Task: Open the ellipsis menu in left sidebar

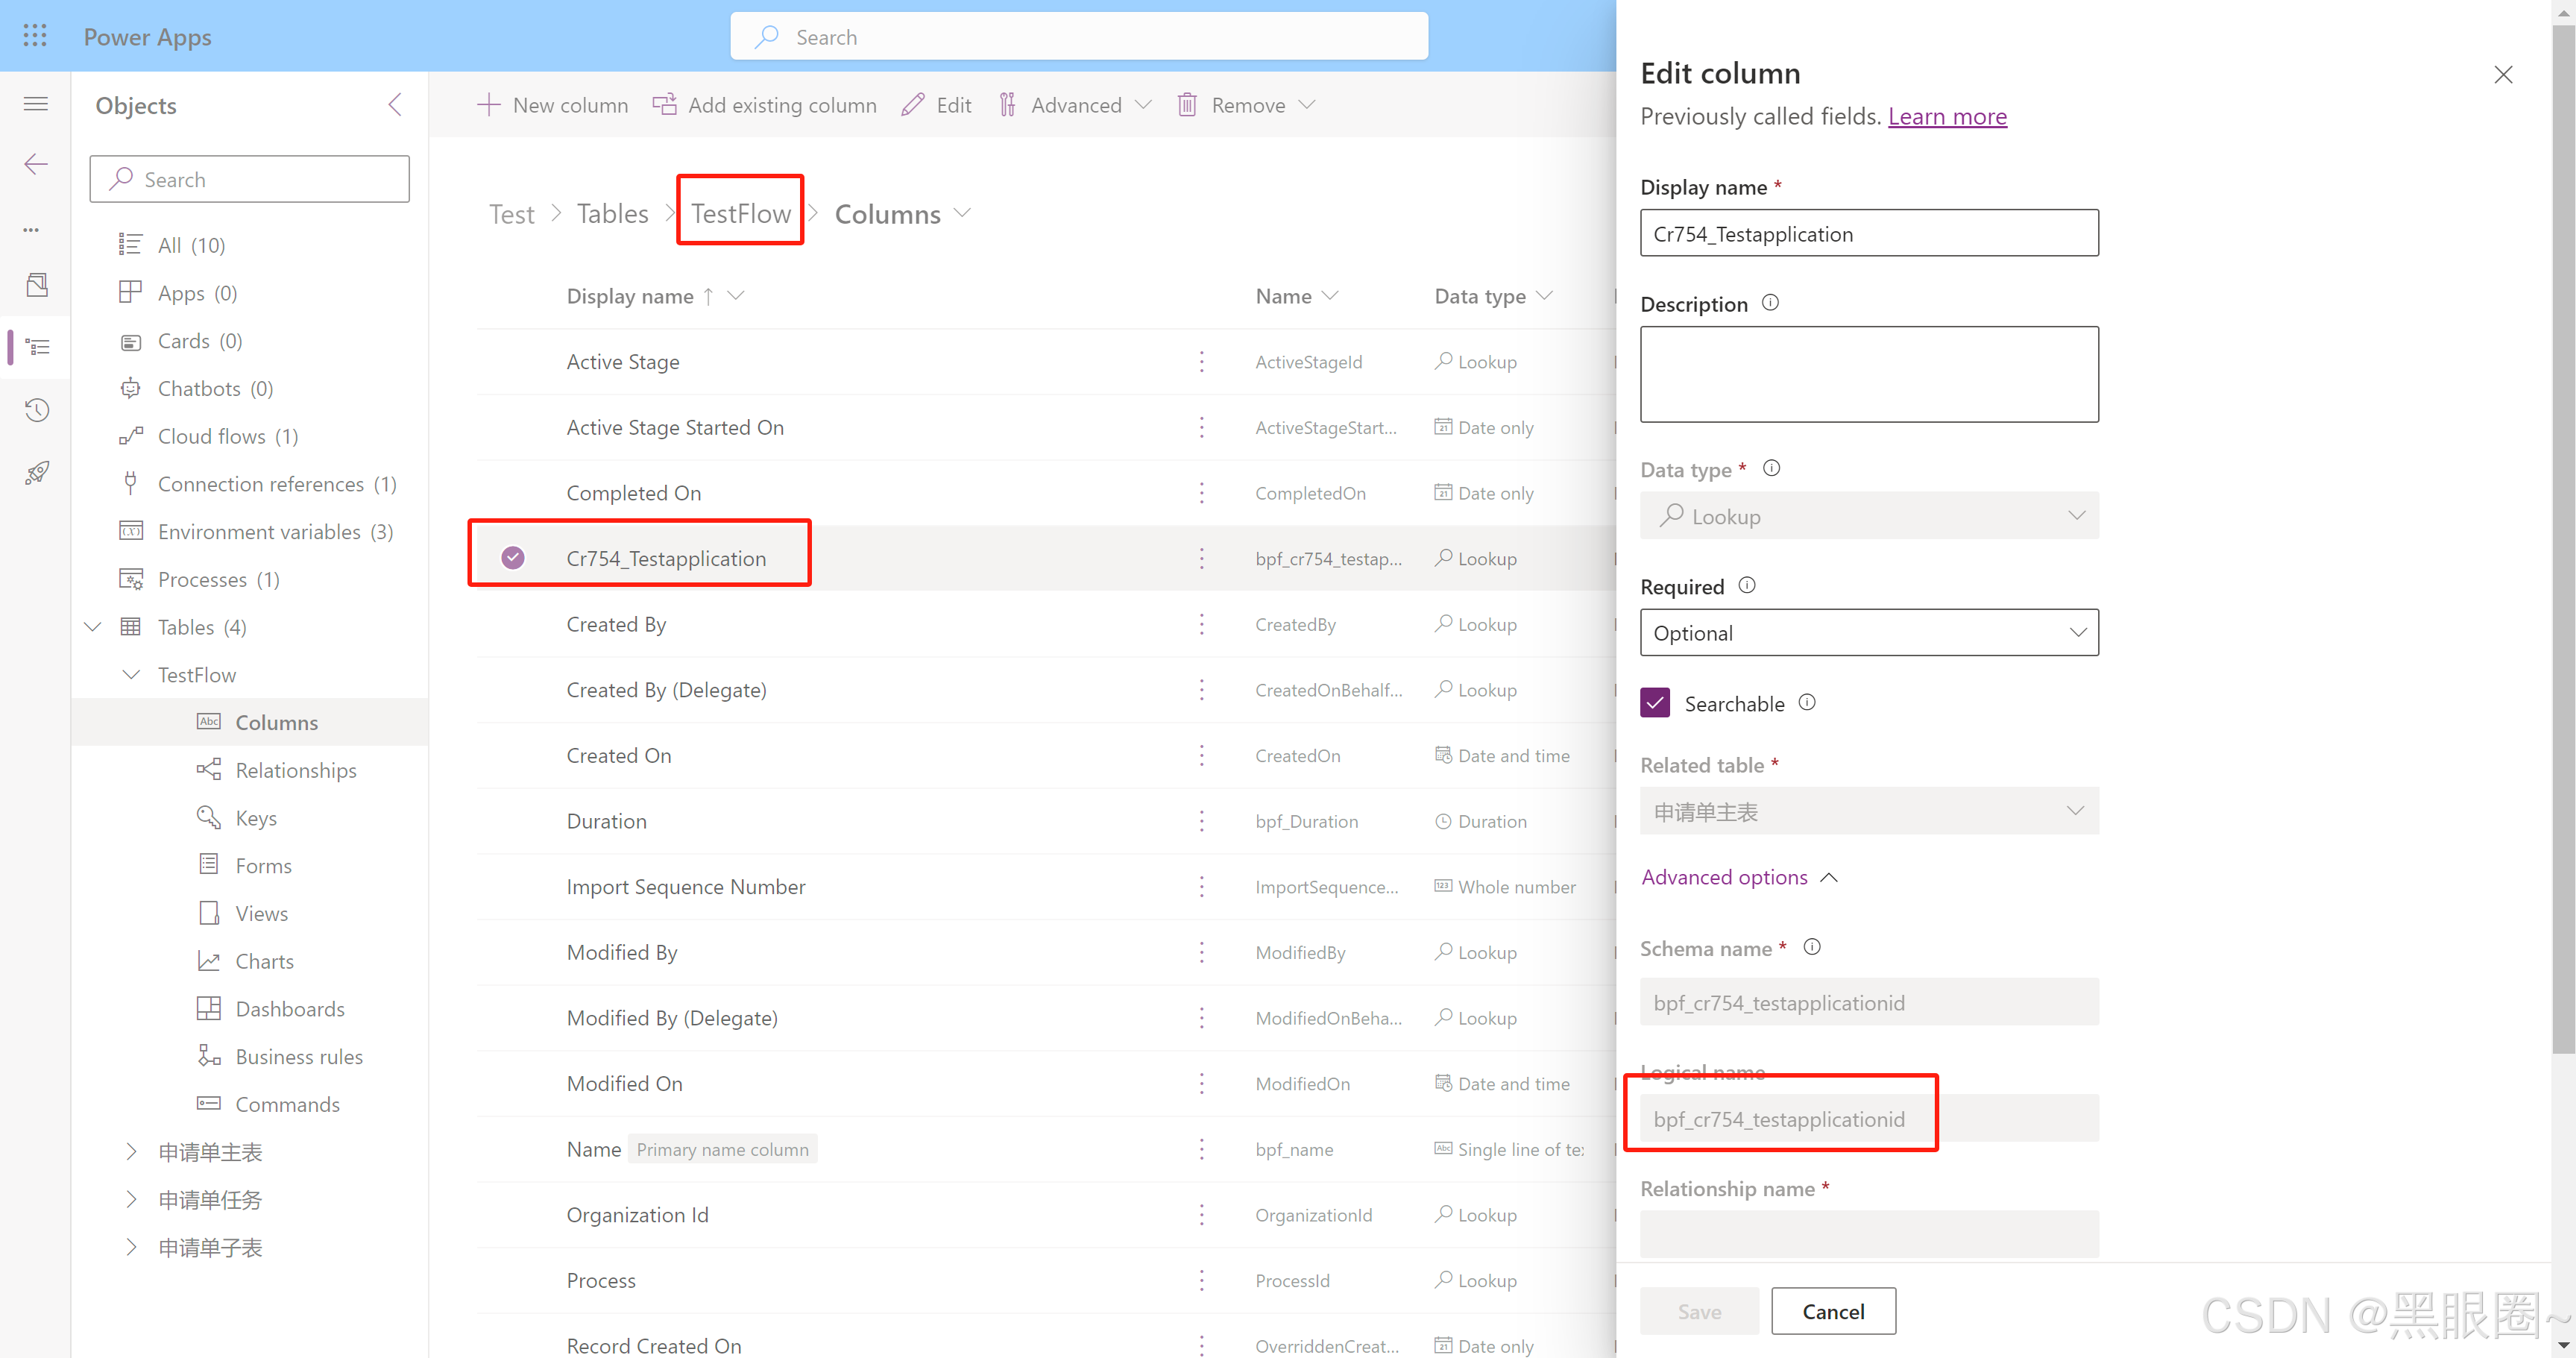Action: [x=30, y=229]
